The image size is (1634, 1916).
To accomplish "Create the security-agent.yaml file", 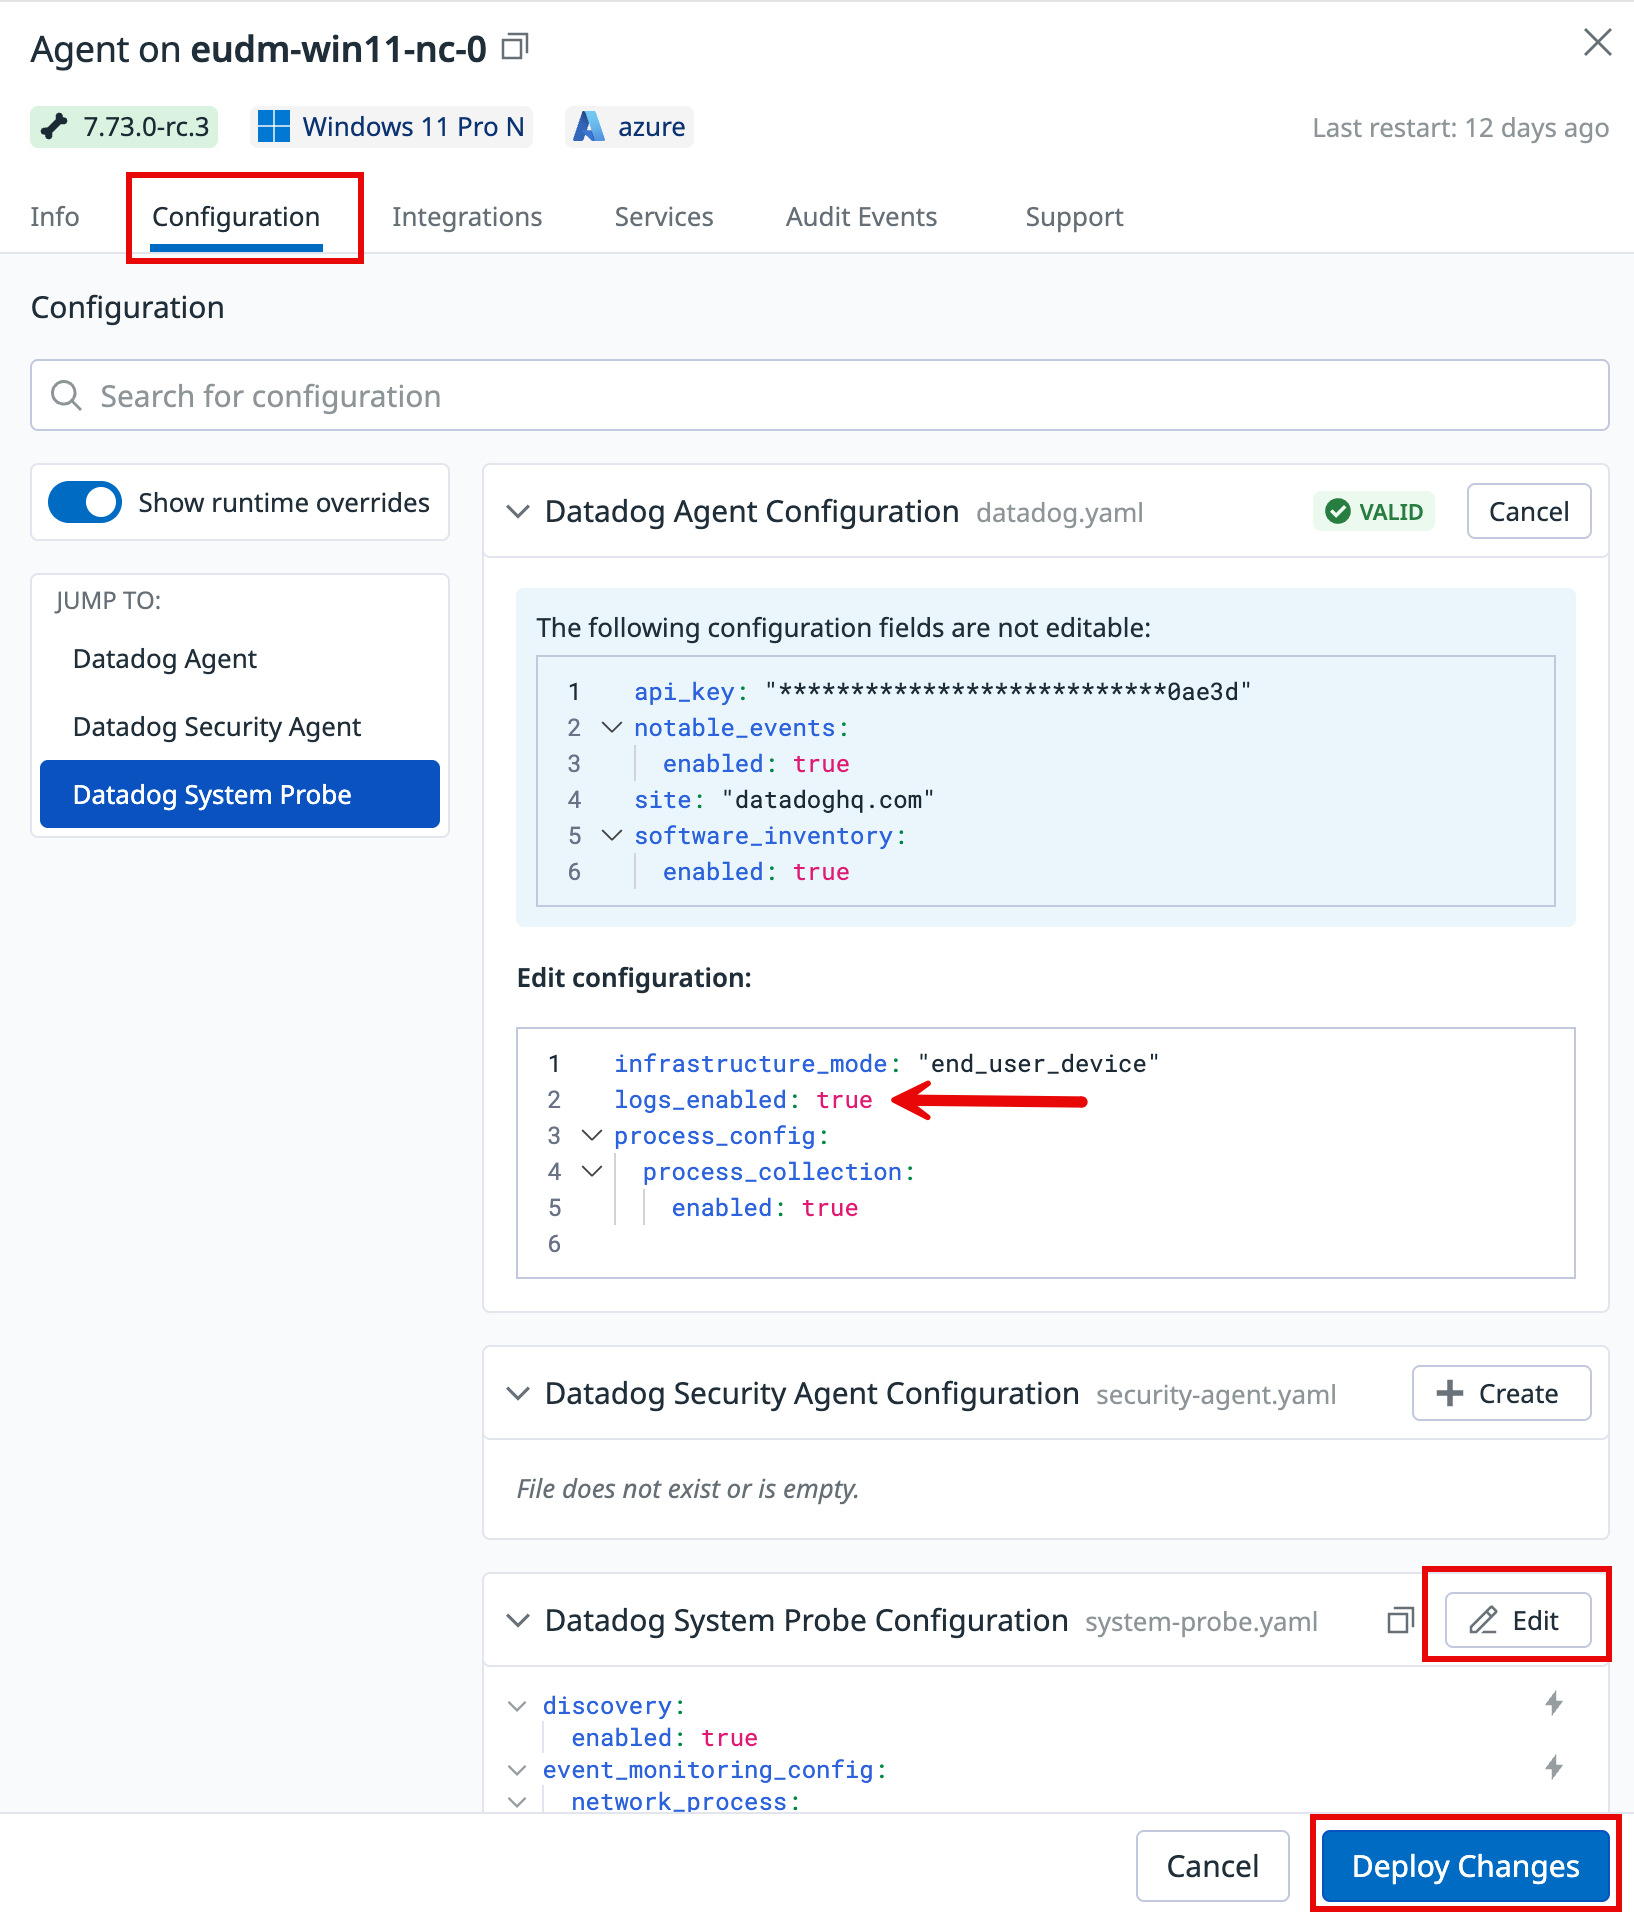I will tap(1500, 1393).
